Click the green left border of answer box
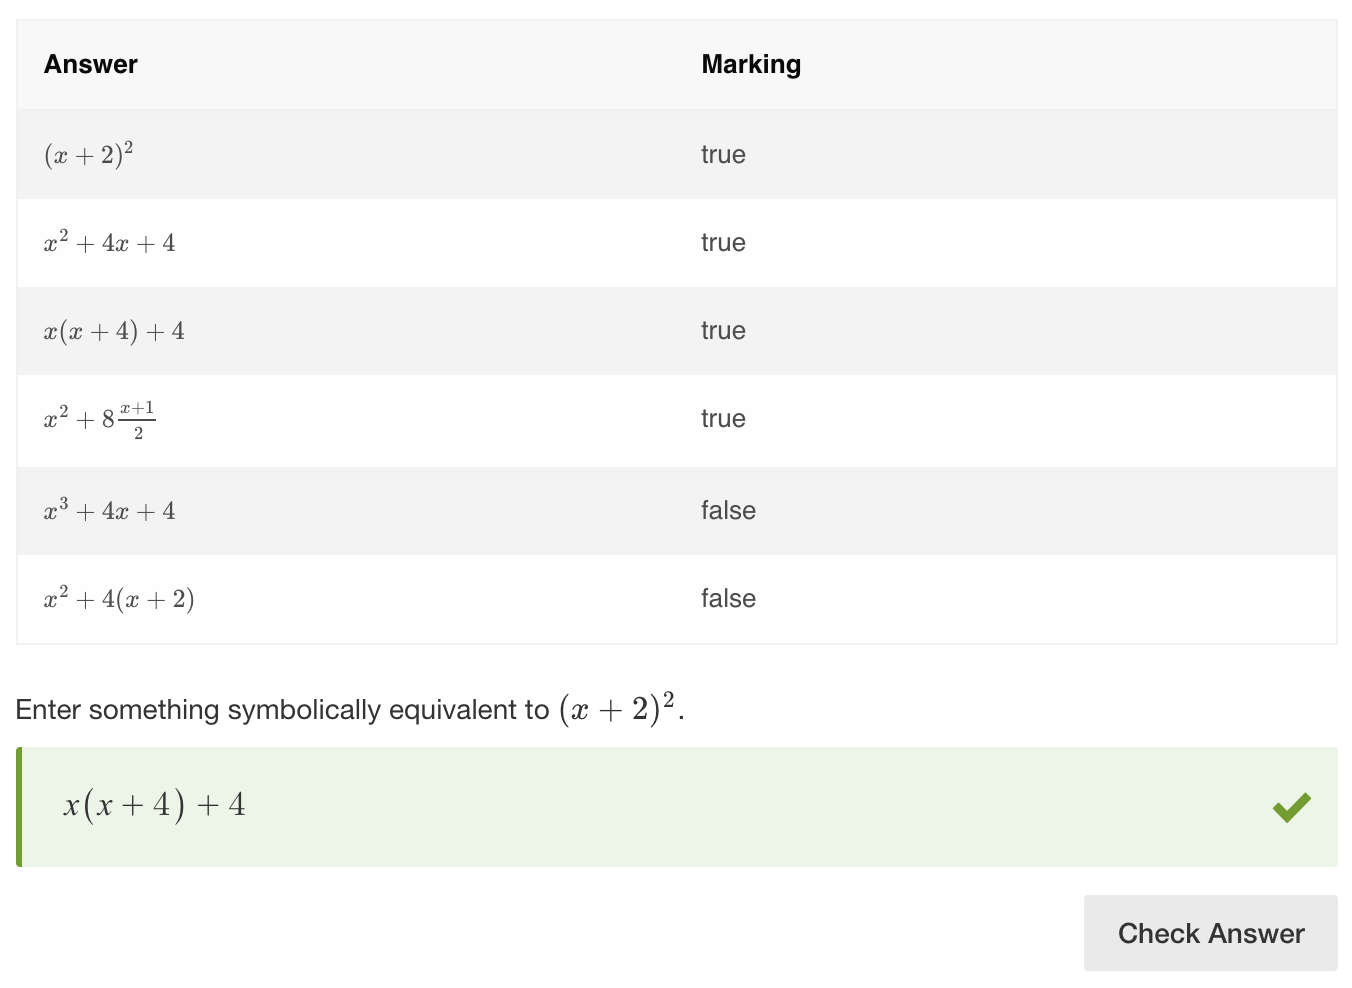The image size is (1352, 988). click(19, 807)
